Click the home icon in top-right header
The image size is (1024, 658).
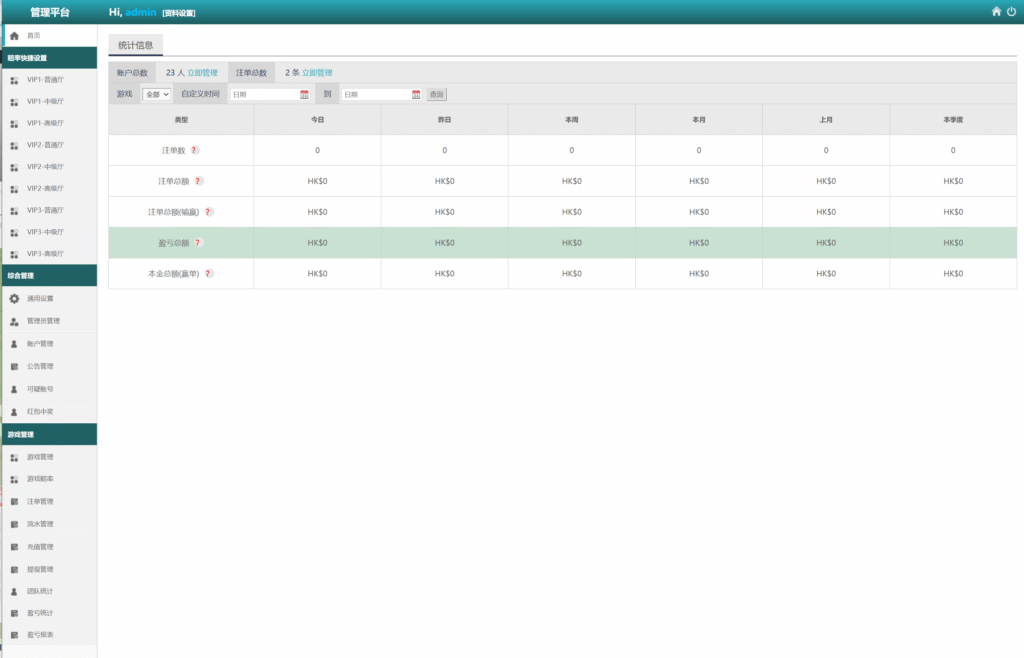point(996,12)
